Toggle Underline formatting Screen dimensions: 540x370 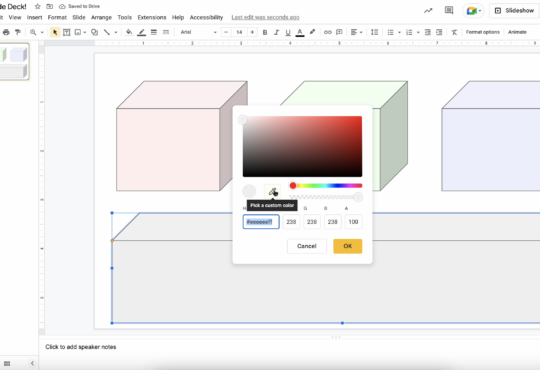pos(288,32)
